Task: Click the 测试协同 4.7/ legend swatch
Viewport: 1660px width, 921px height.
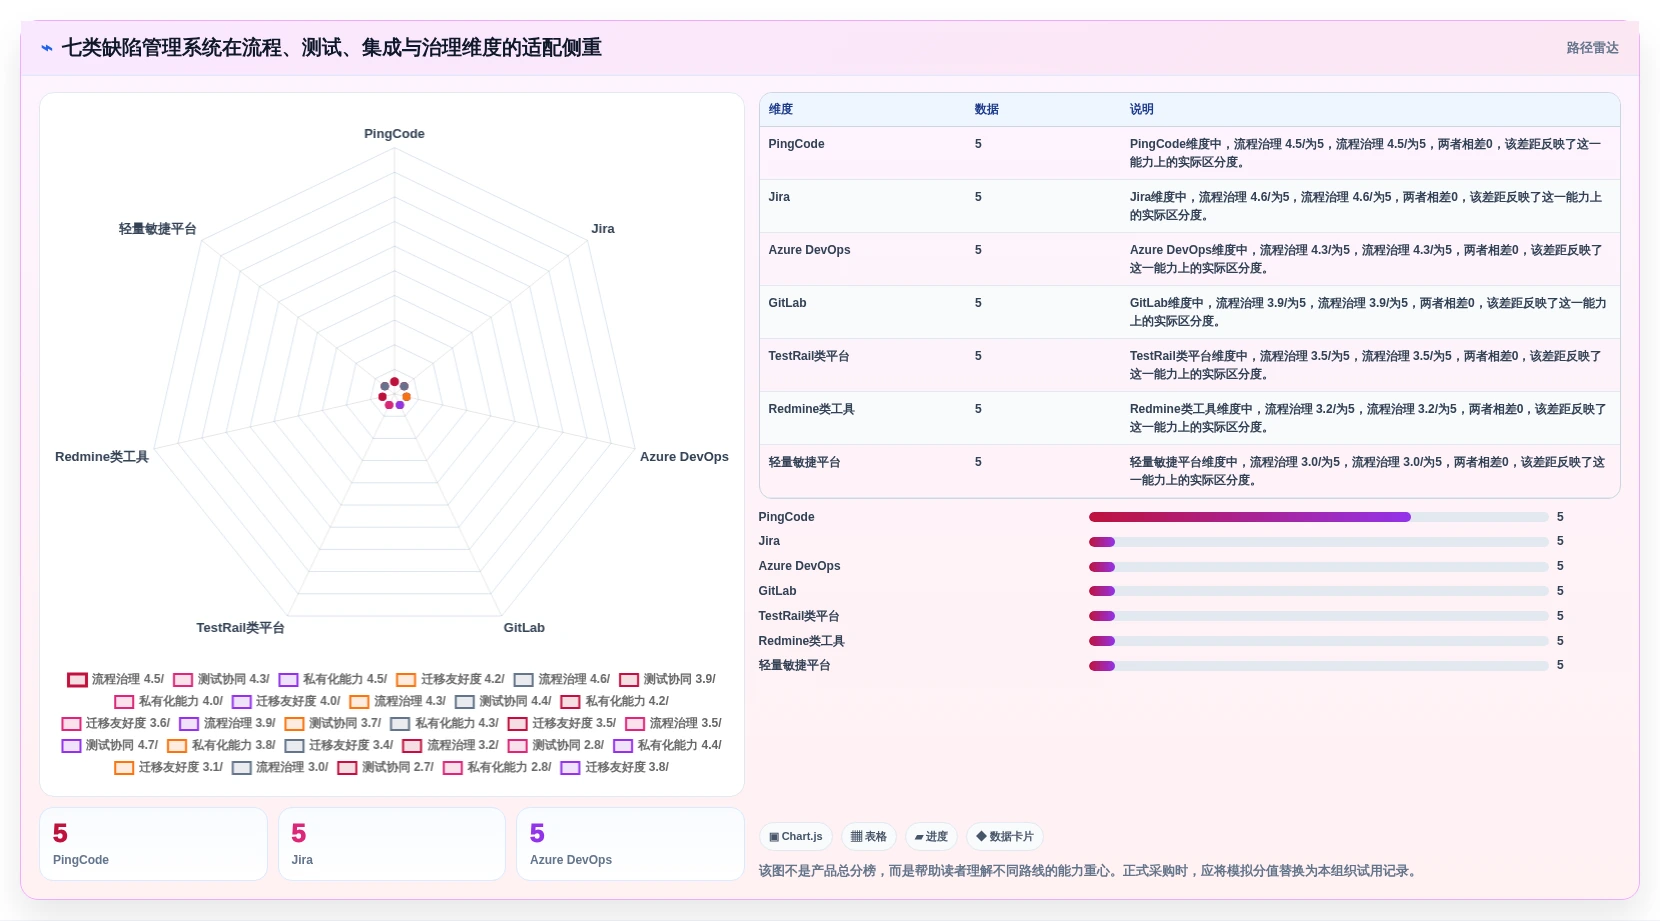Action: coord(71,746)
